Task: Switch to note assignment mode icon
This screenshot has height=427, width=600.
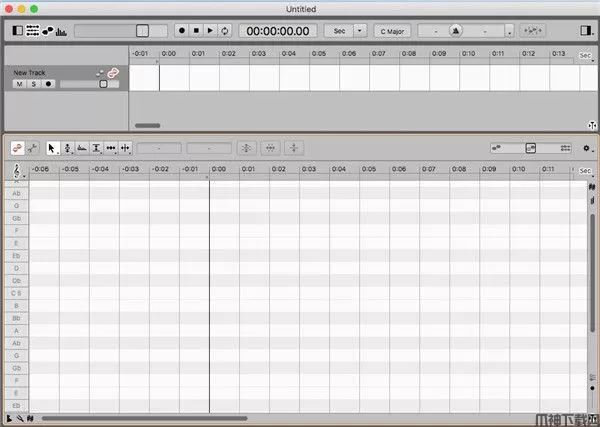Action: 33,148
